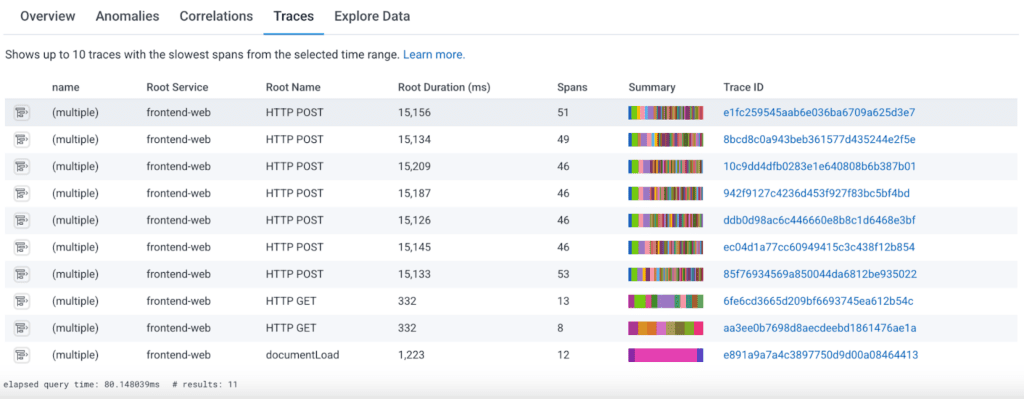Open the Explore Data tab
Image resolution: width=1024 pixels, height=399 pixels.
[x=372, y=16]
